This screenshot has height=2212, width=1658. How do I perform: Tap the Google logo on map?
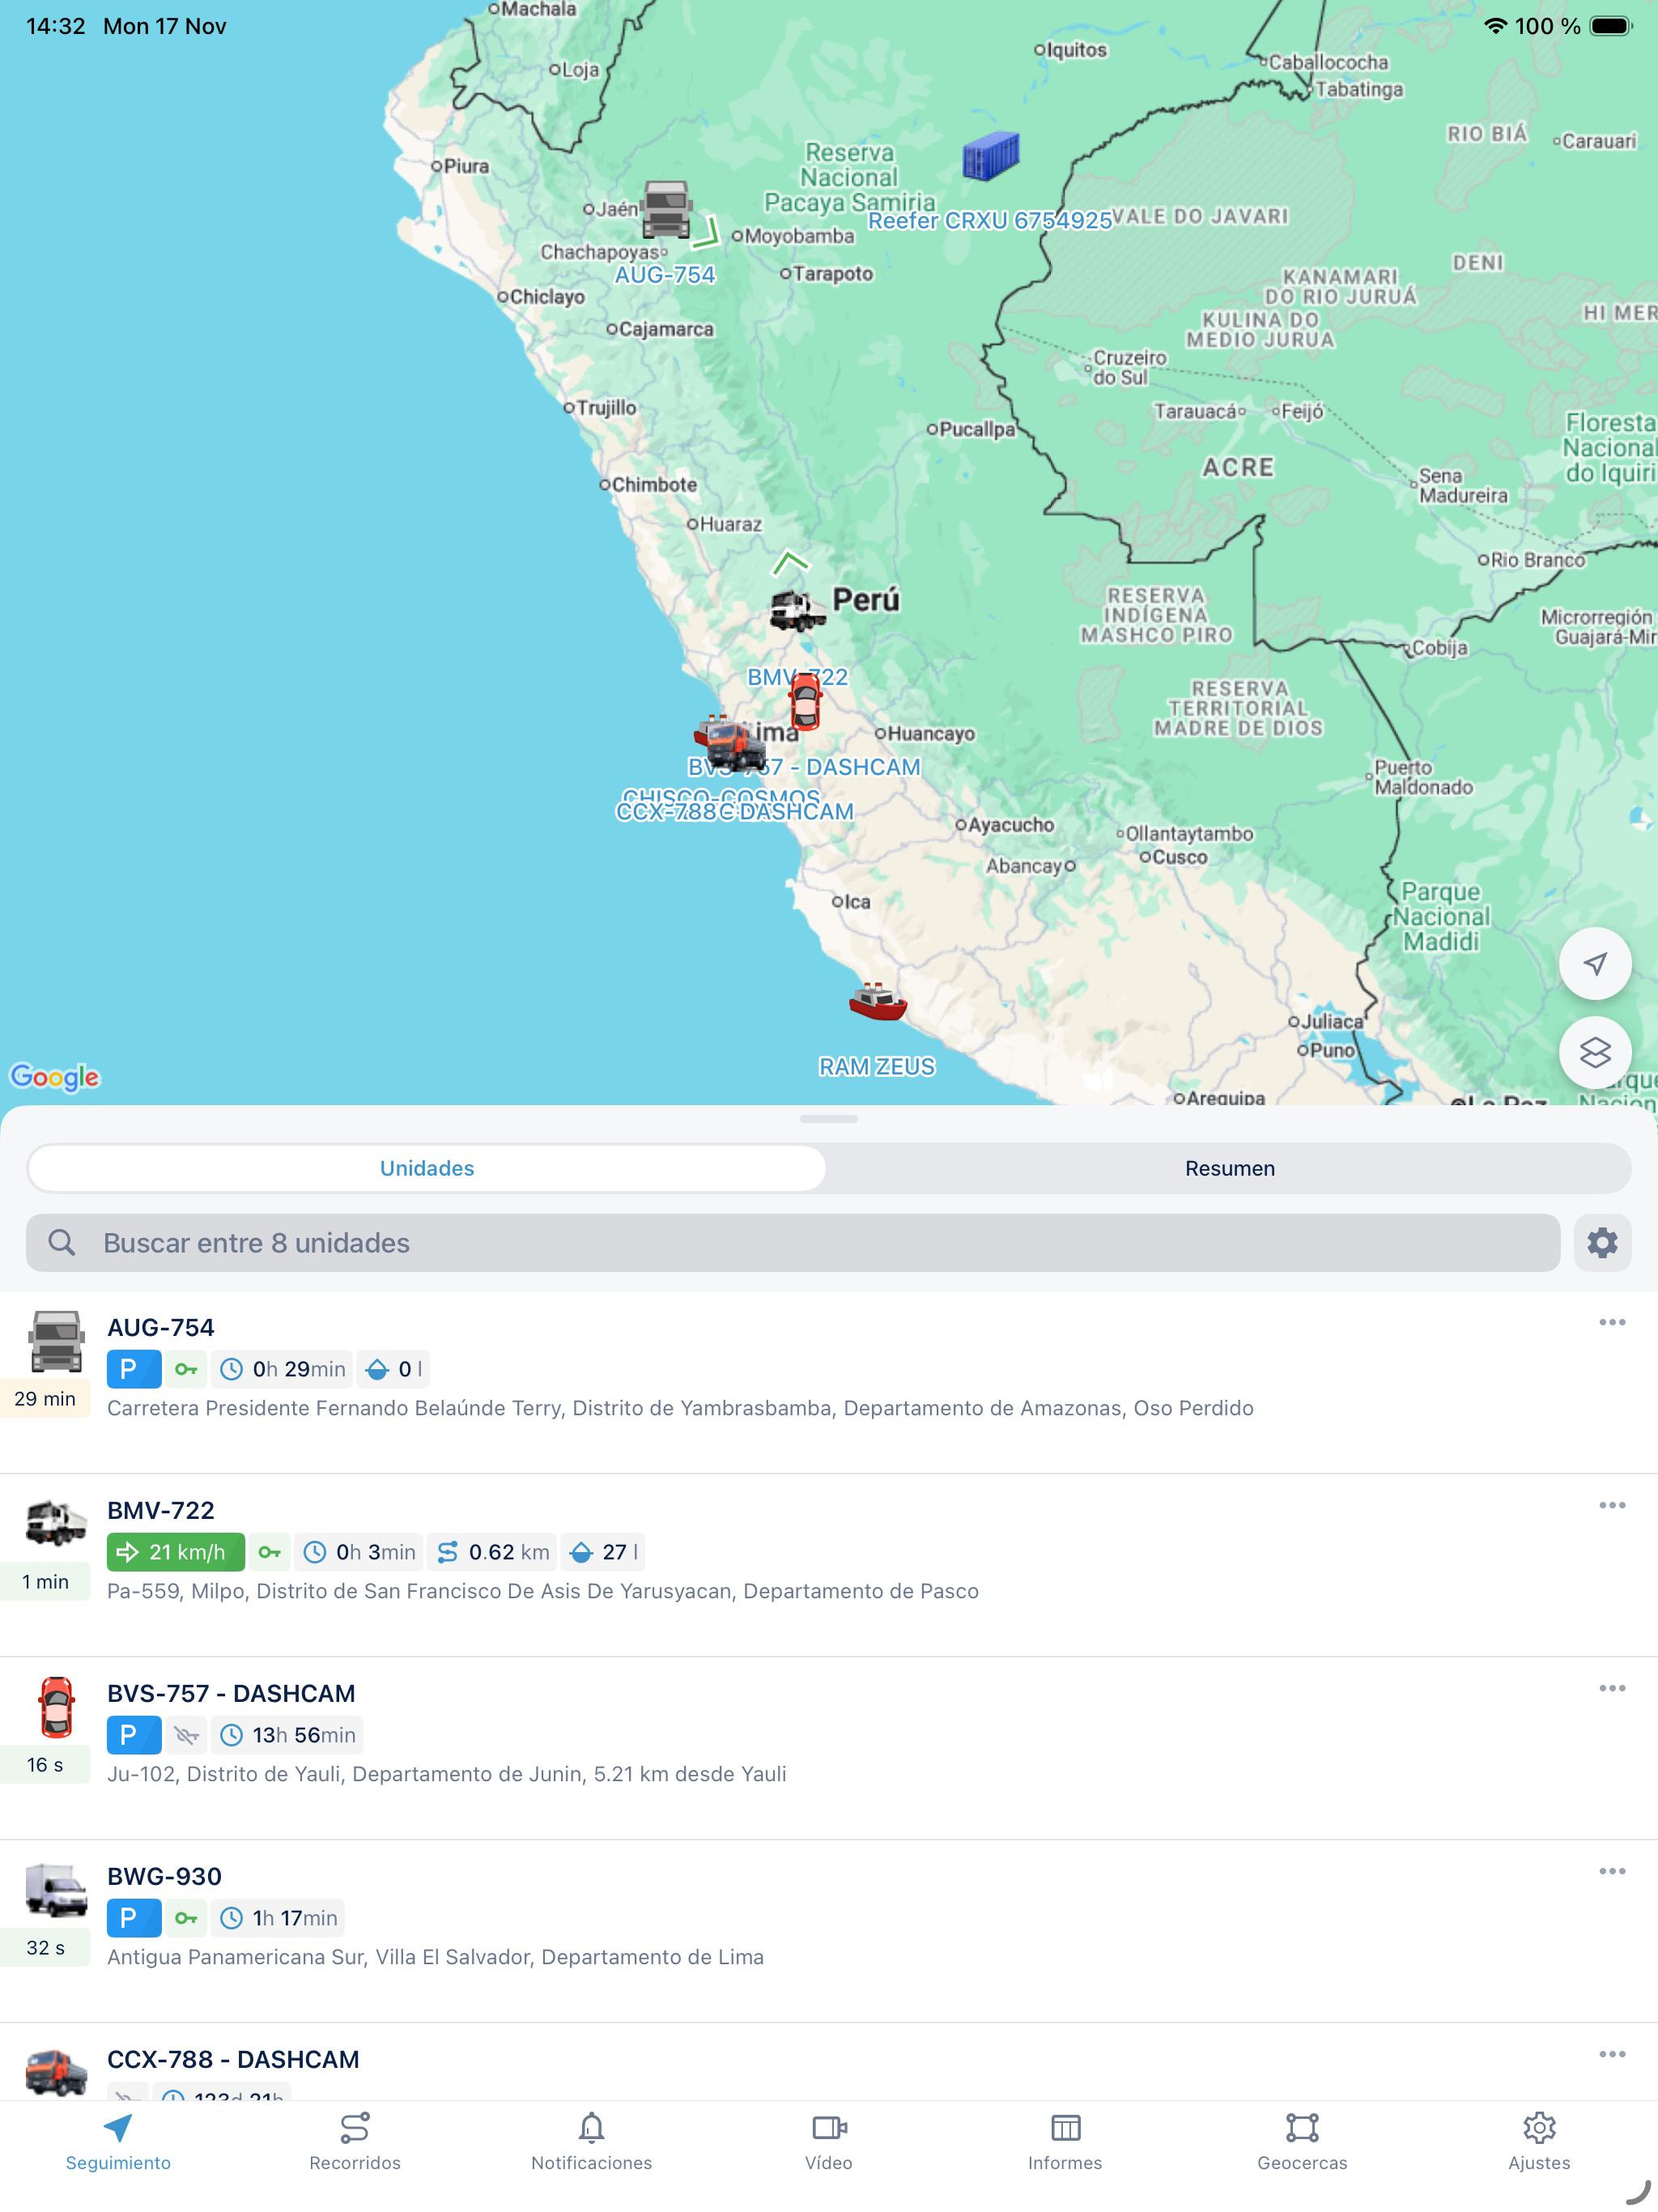(55, 1077)
